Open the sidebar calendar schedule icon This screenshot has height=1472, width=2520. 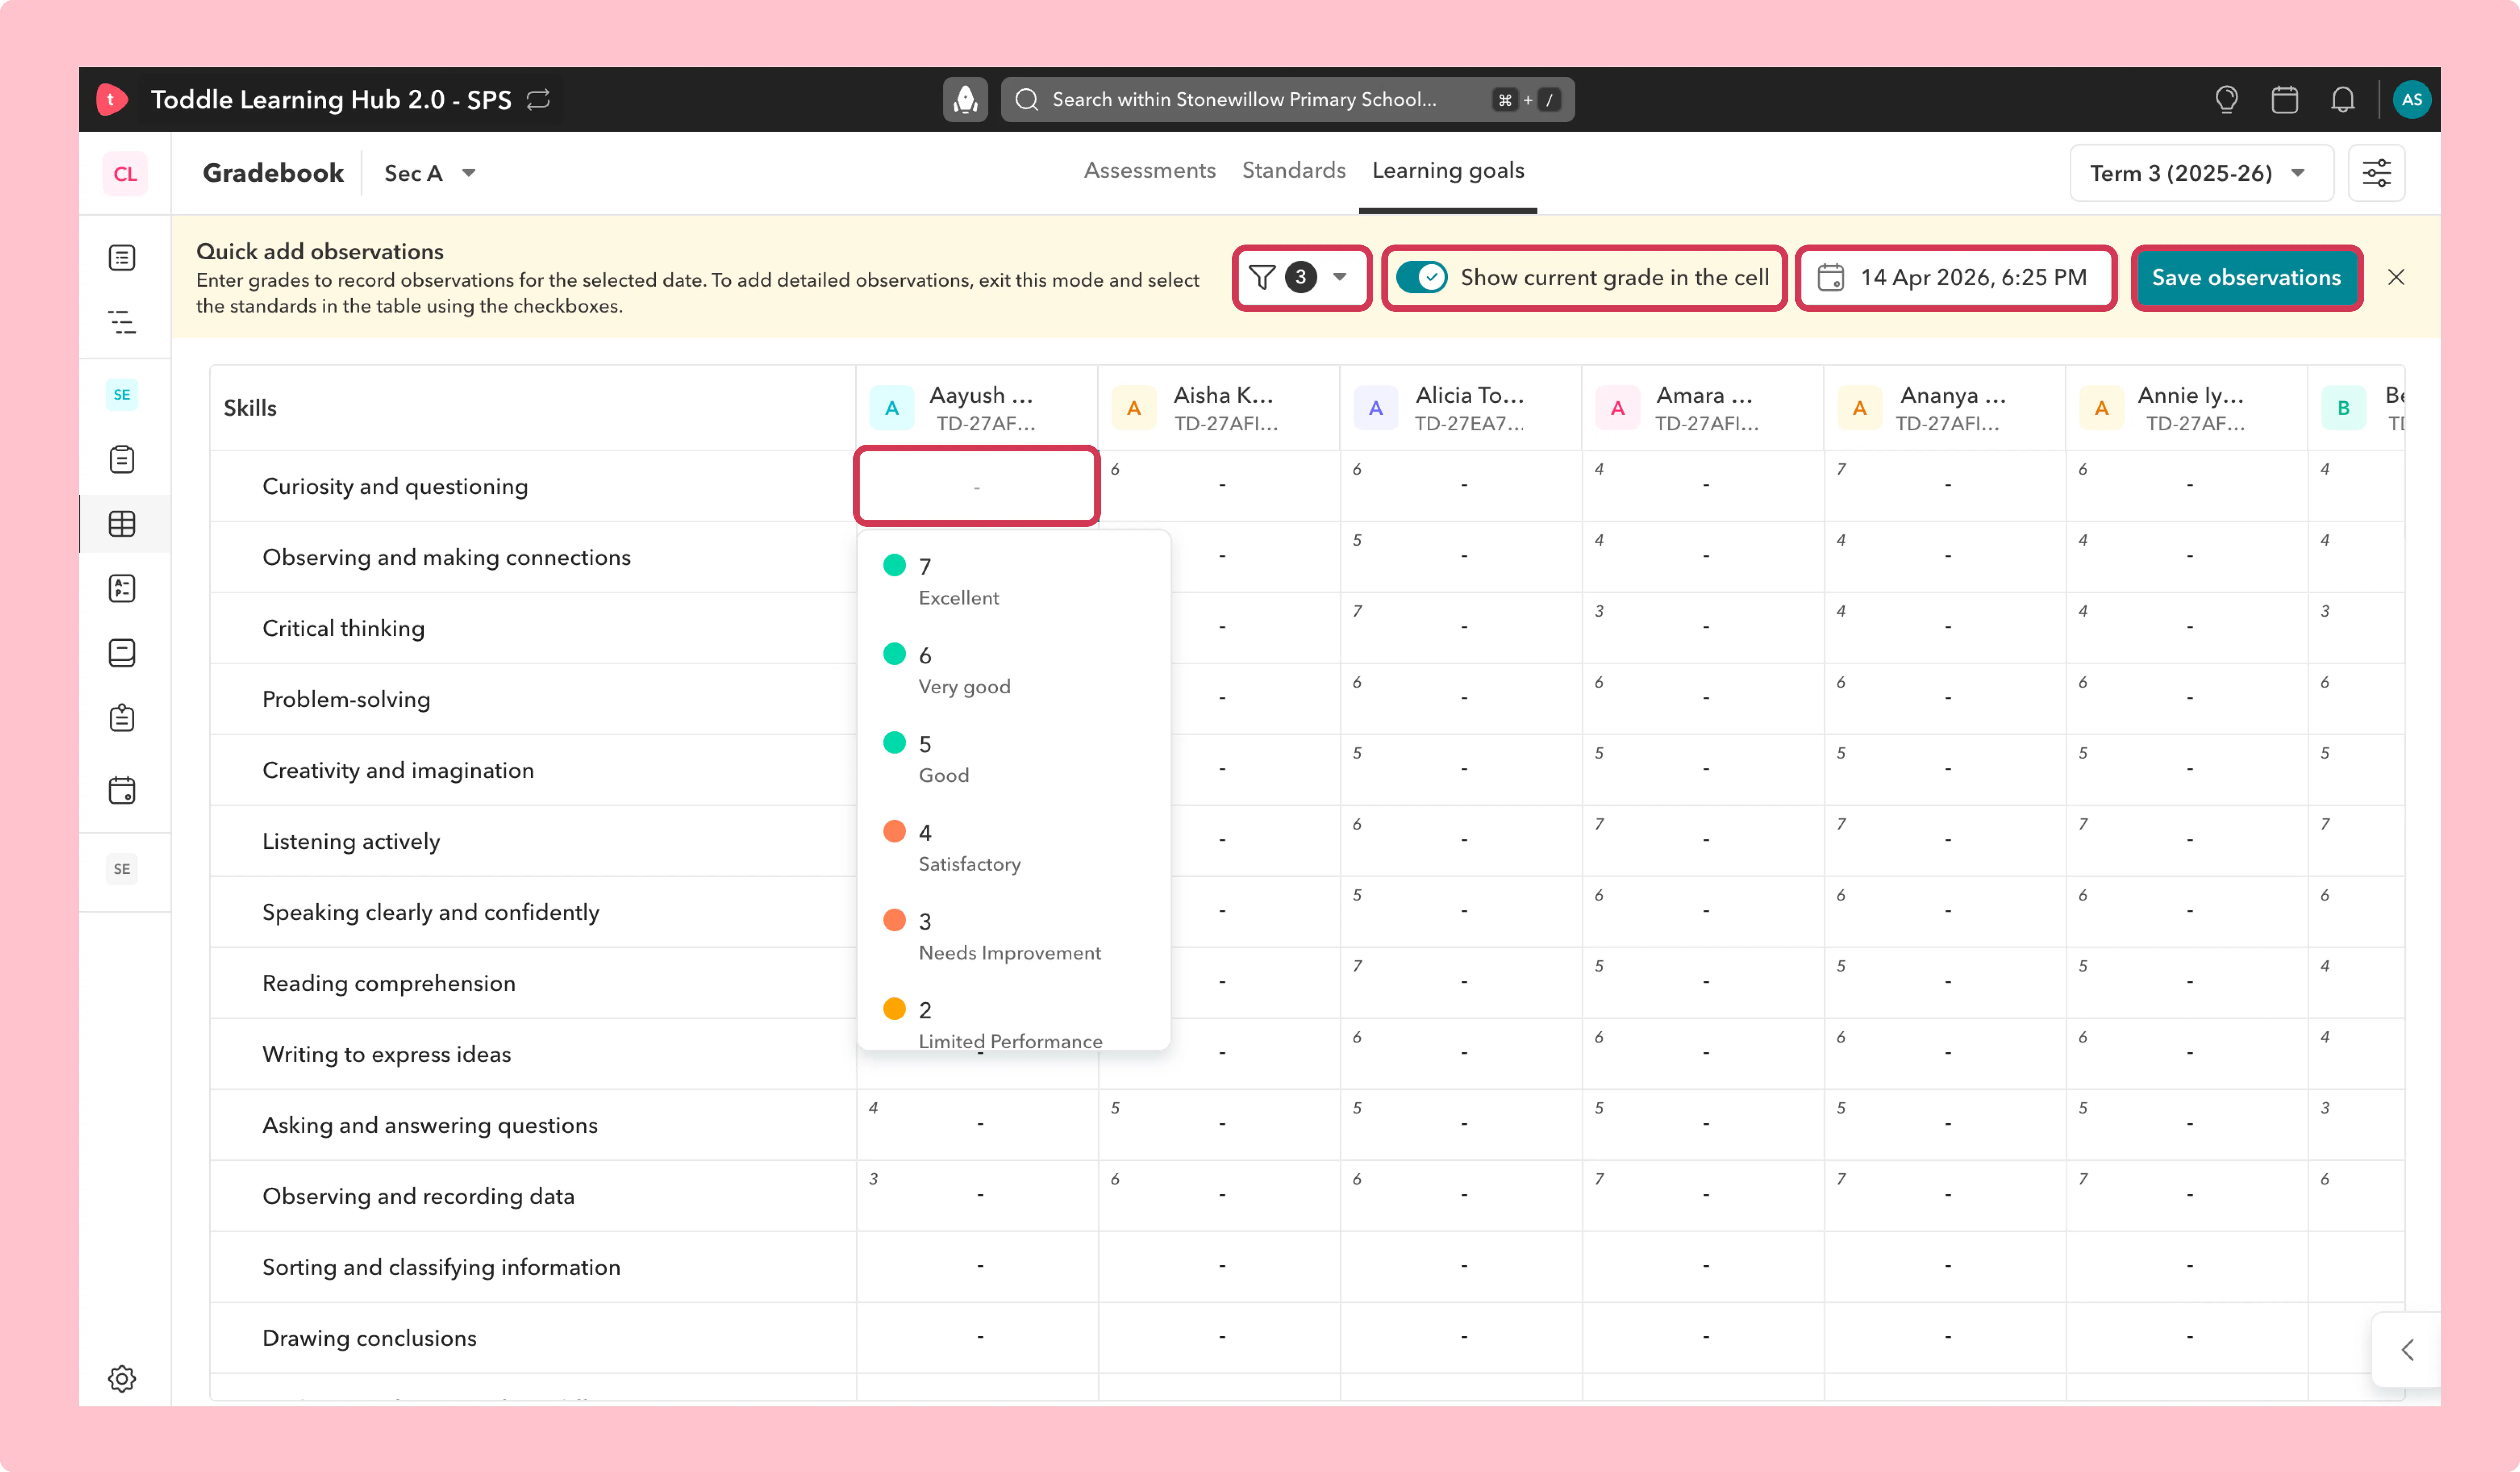coord(122,790)
